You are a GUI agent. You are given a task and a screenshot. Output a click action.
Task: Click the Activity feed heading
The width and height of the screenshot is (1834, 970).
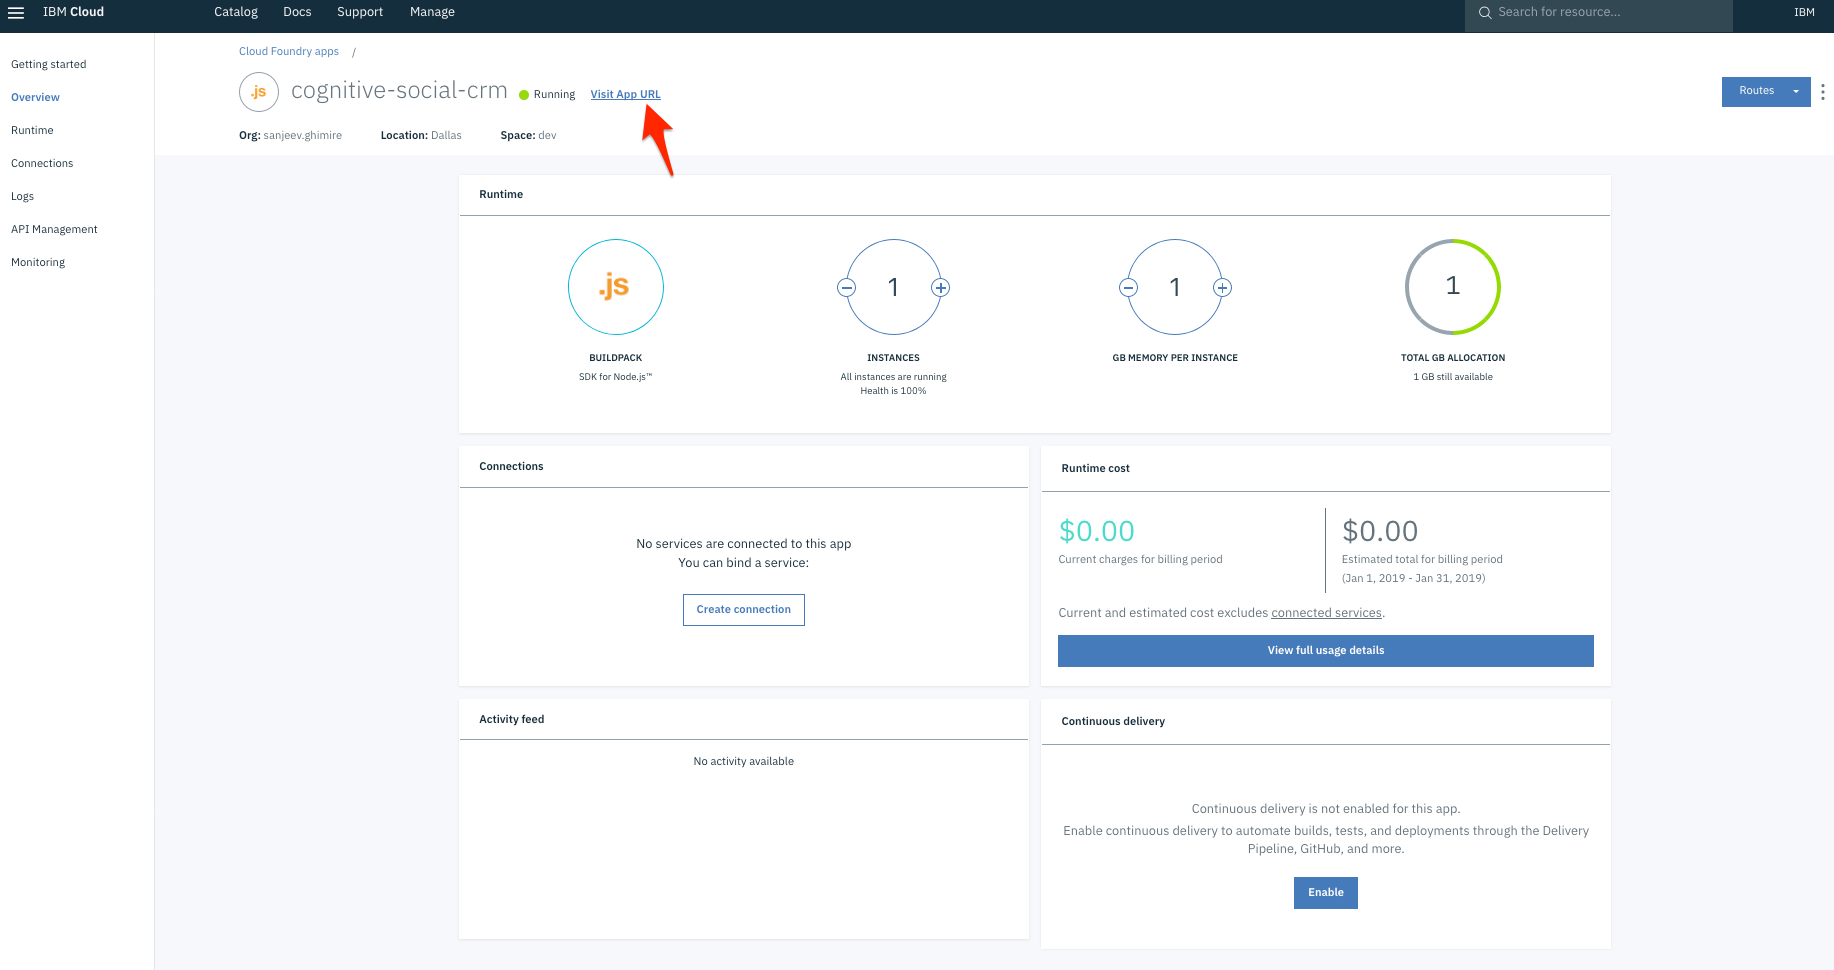pyautogui.click(x=512, y=719)
